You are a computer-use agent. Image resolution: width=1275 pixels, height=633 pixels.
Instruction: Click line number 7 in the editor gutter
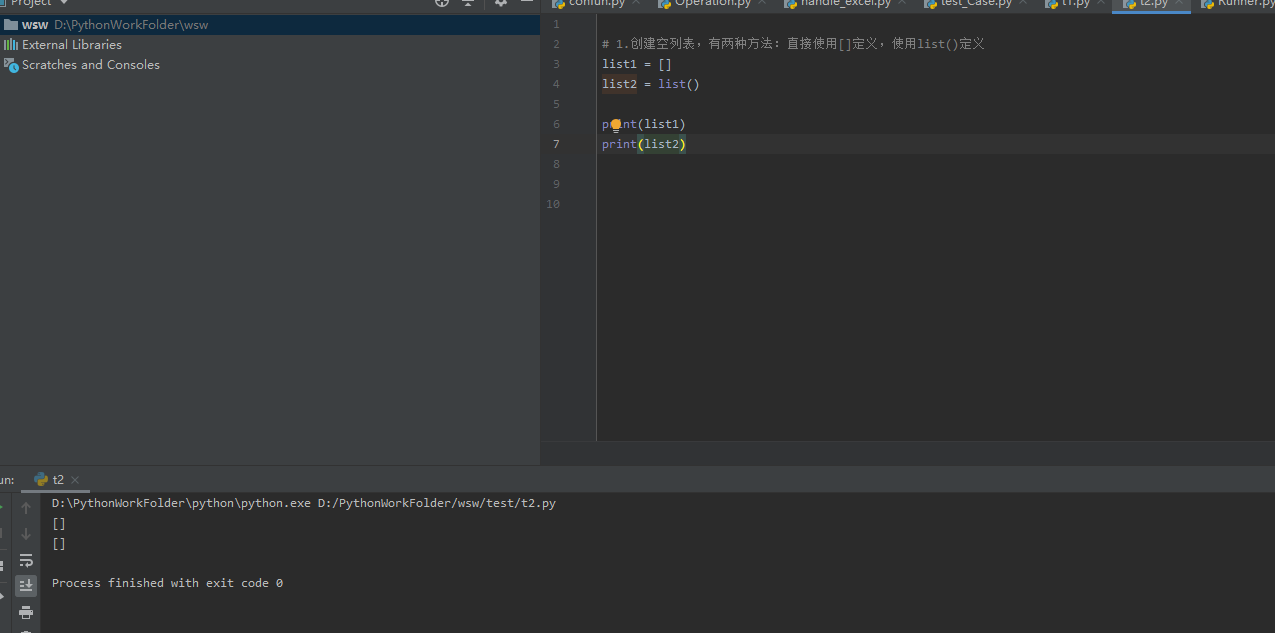point(556,144)
